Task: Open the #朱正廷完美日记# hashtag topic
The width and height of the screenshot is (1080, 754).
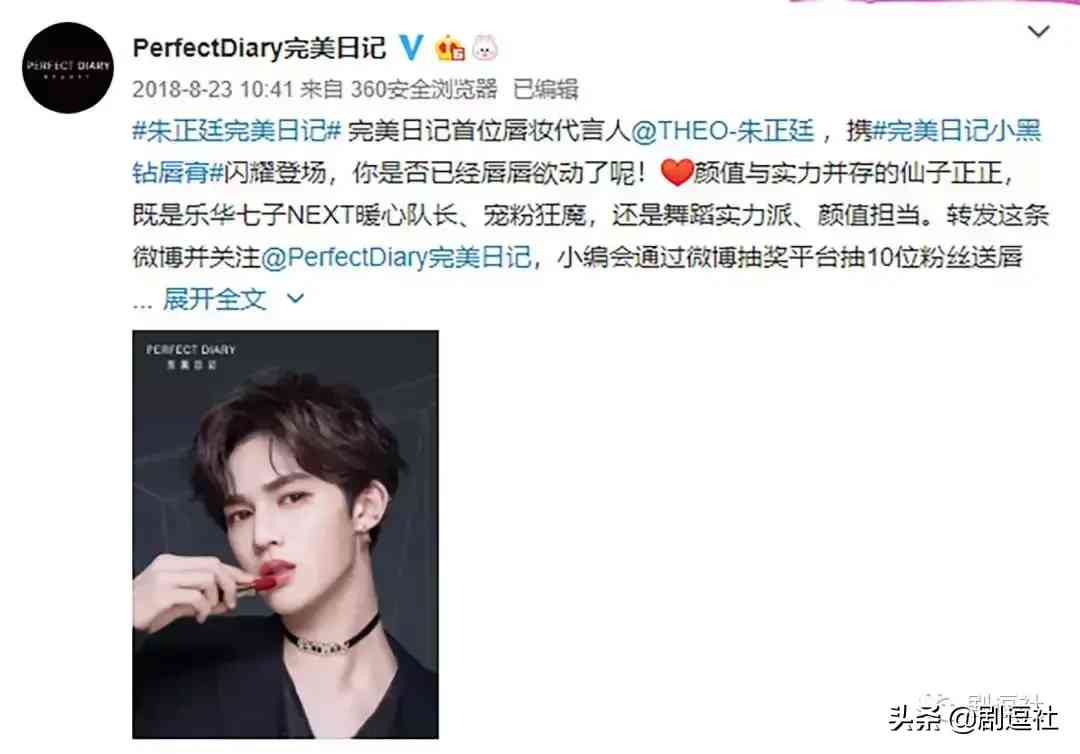Action: click(x=236, y=130)
